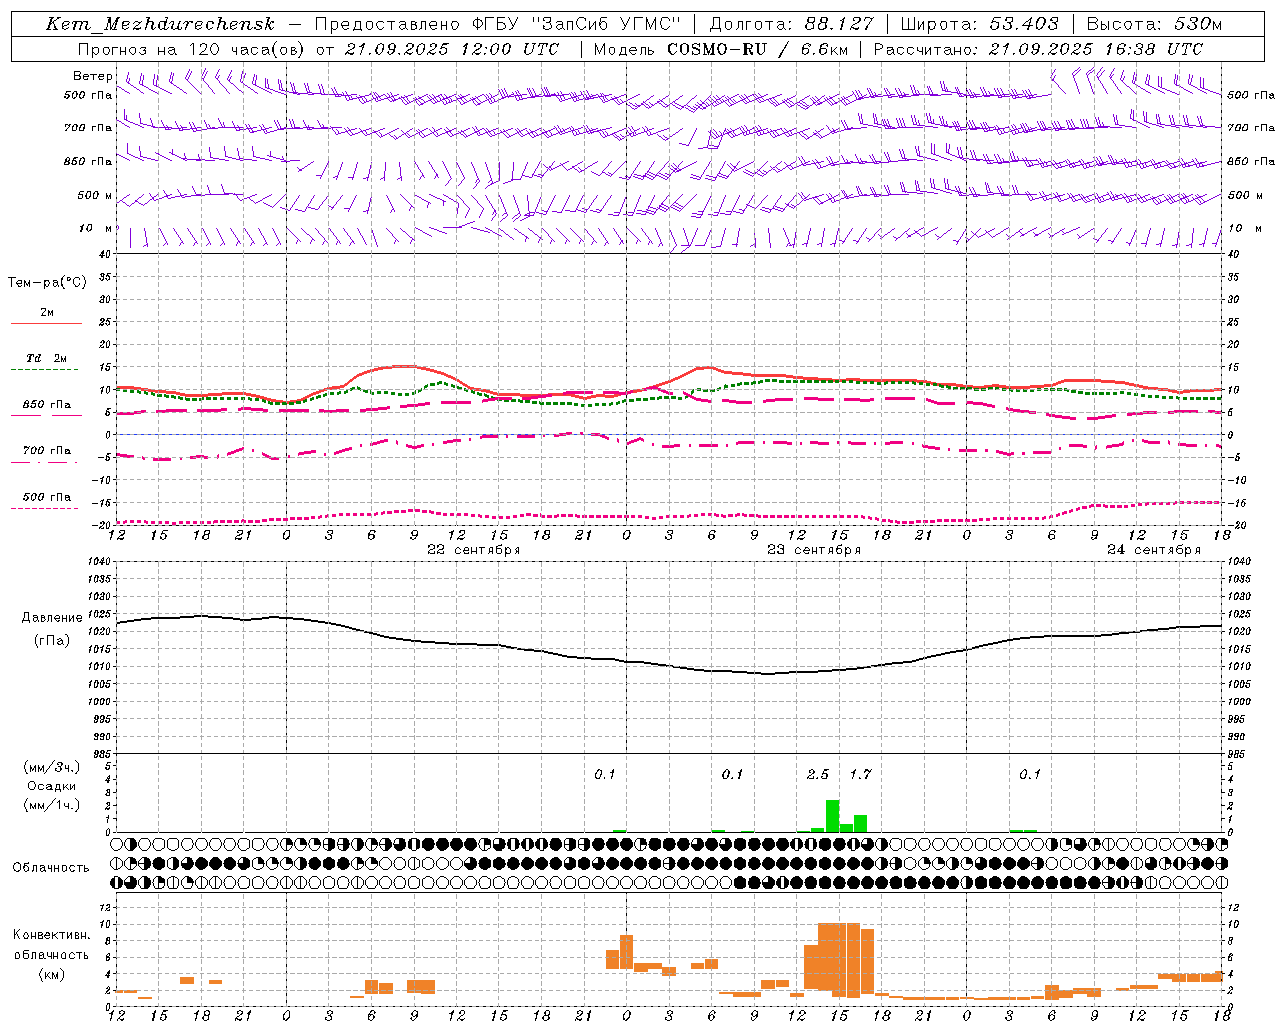Click the Рассчитано 21.09.2025 16:38 UTC timestamp
This screenshot has width=1280, height=1024.
(x=1038, y=49)
